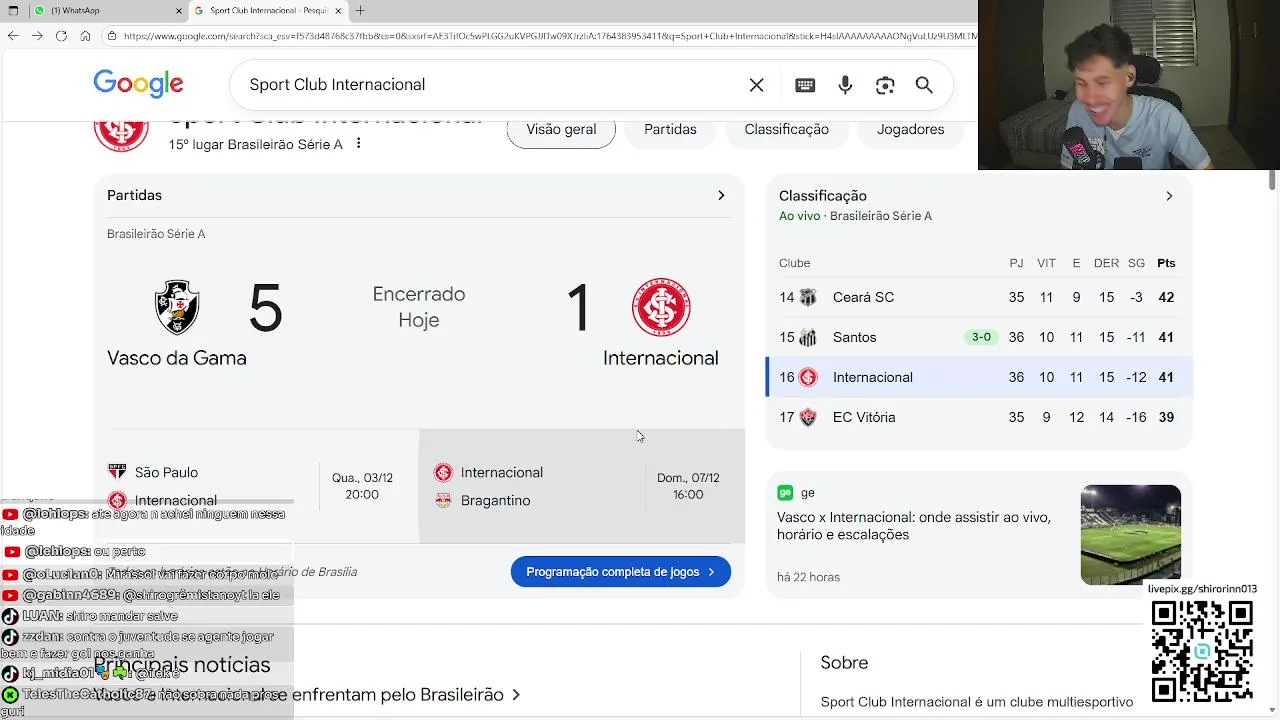
Task: Click the Brasileirão Série A label under Partidas
Action: (x=156, y=234)
